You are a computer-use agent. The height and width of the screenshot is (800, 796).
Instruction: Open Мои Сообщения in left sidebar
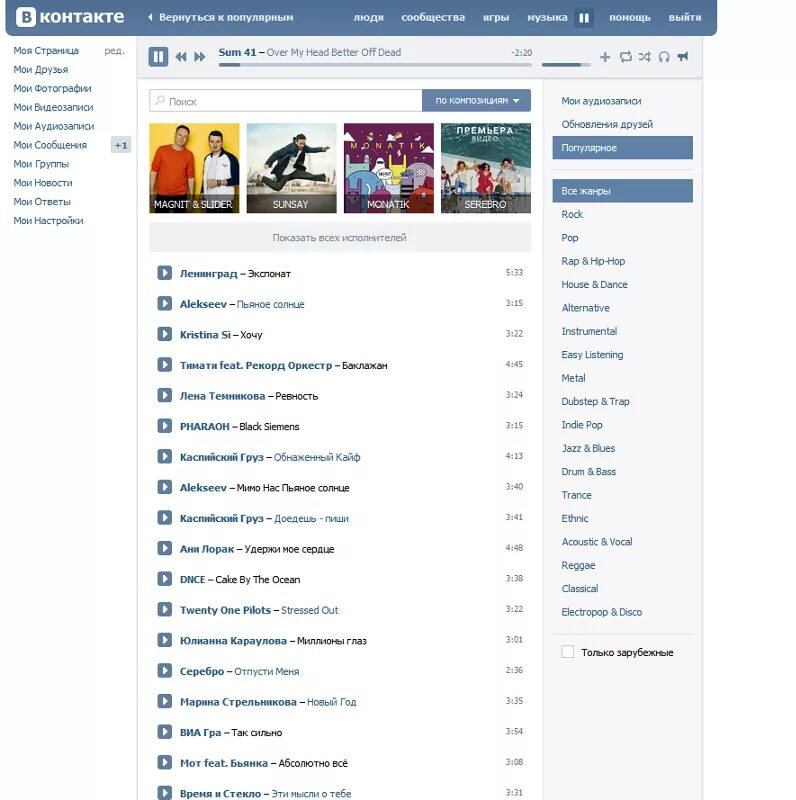(50, 145)
